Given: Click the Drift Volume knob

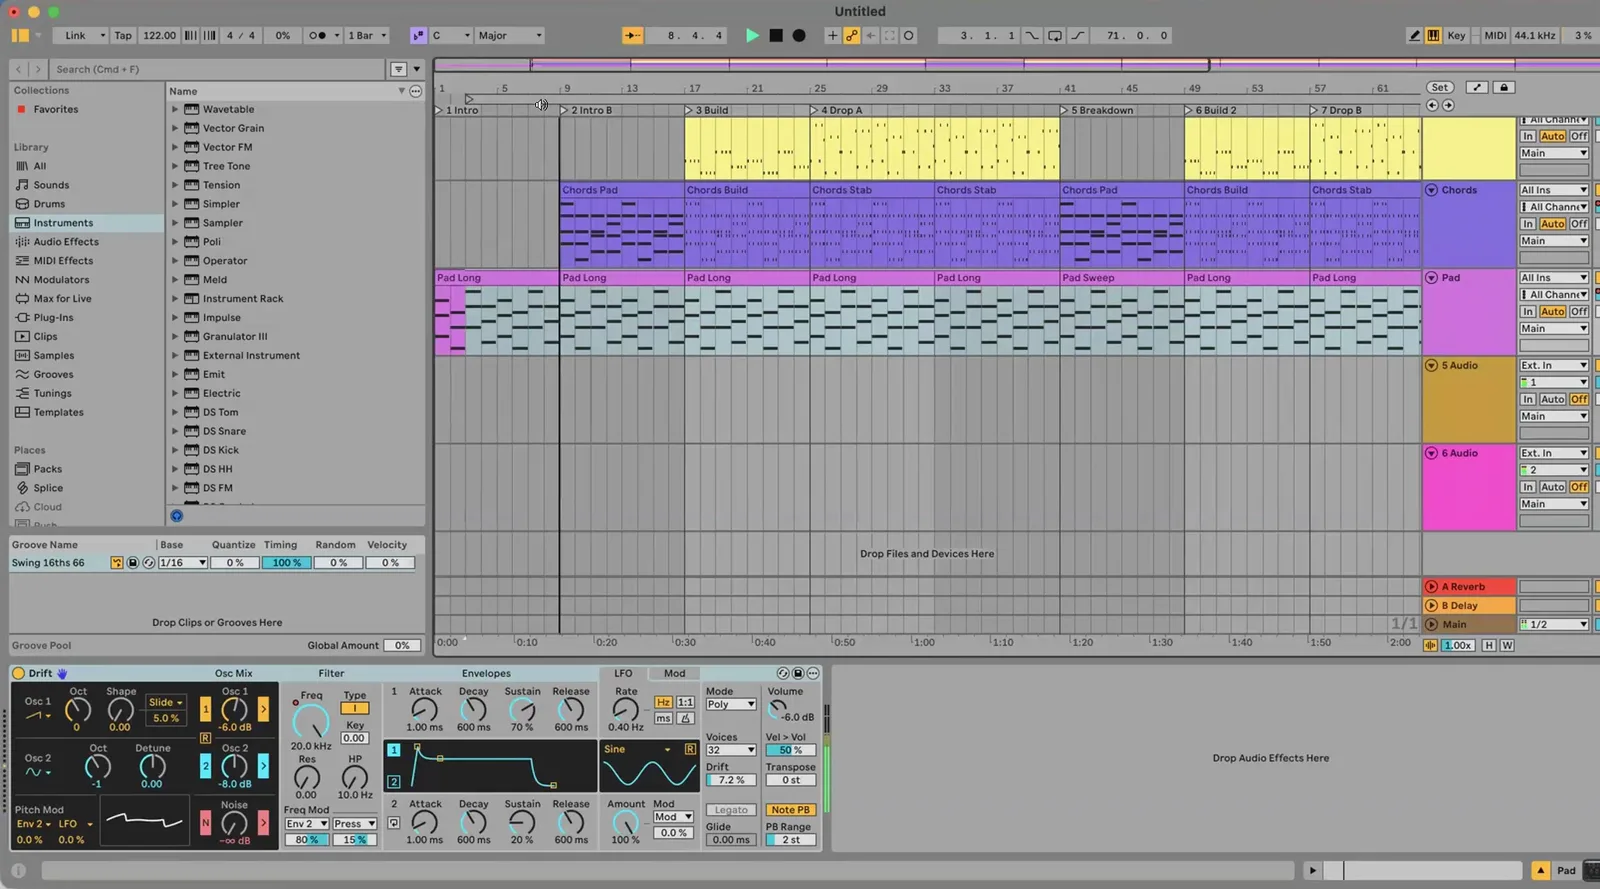Looking at the screenshot, I should 777,709.
